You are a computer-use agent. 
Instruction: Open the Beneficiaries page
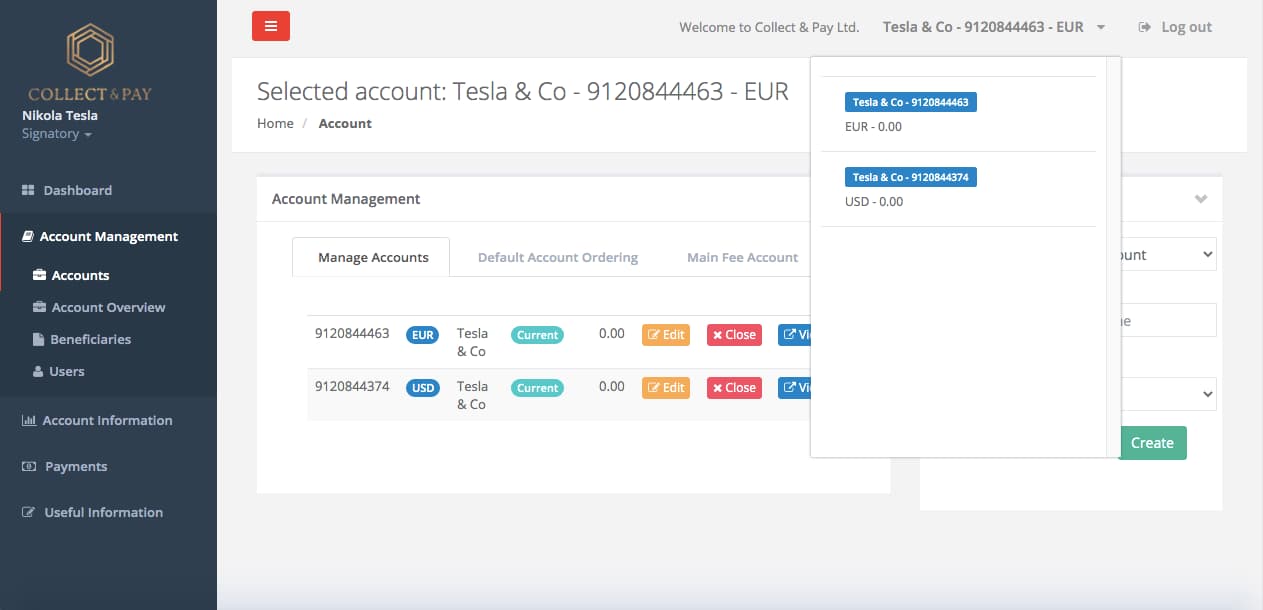(90, 339)
